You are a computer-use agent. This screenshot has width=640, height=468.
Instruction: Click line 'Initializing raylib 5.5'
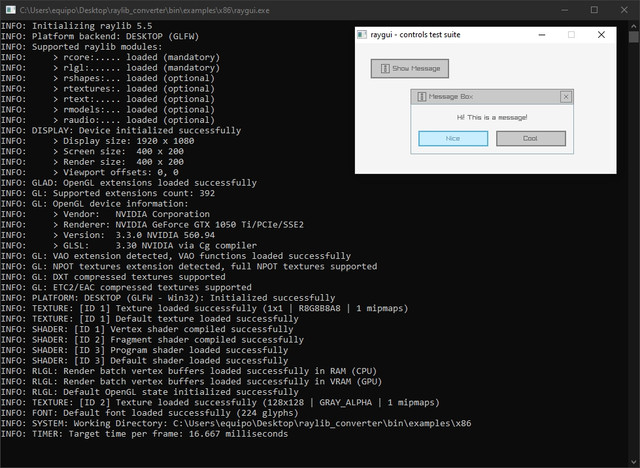pos(76,26)
